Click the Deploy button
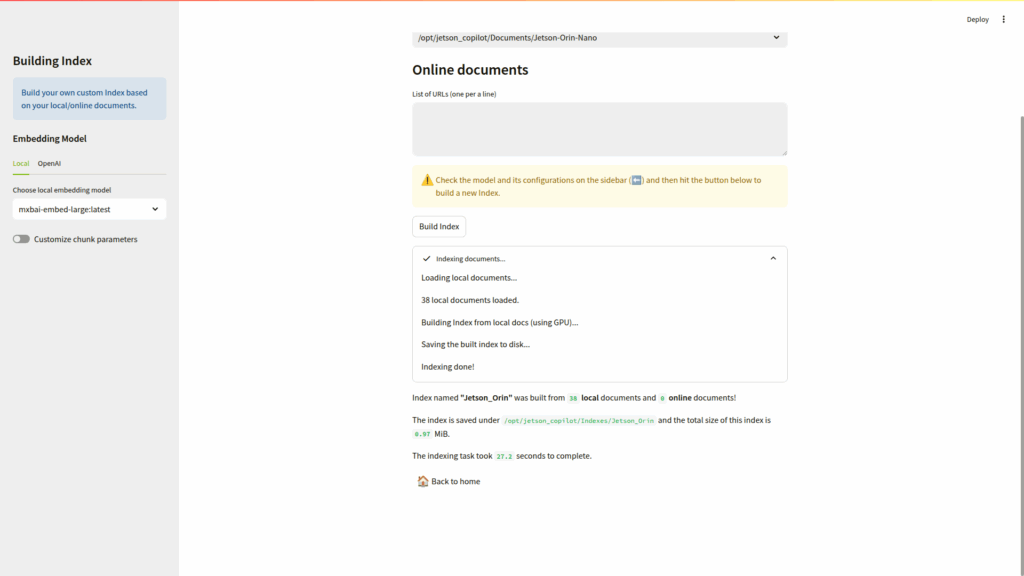This screenshot has width=1024, height=576. 977,19
